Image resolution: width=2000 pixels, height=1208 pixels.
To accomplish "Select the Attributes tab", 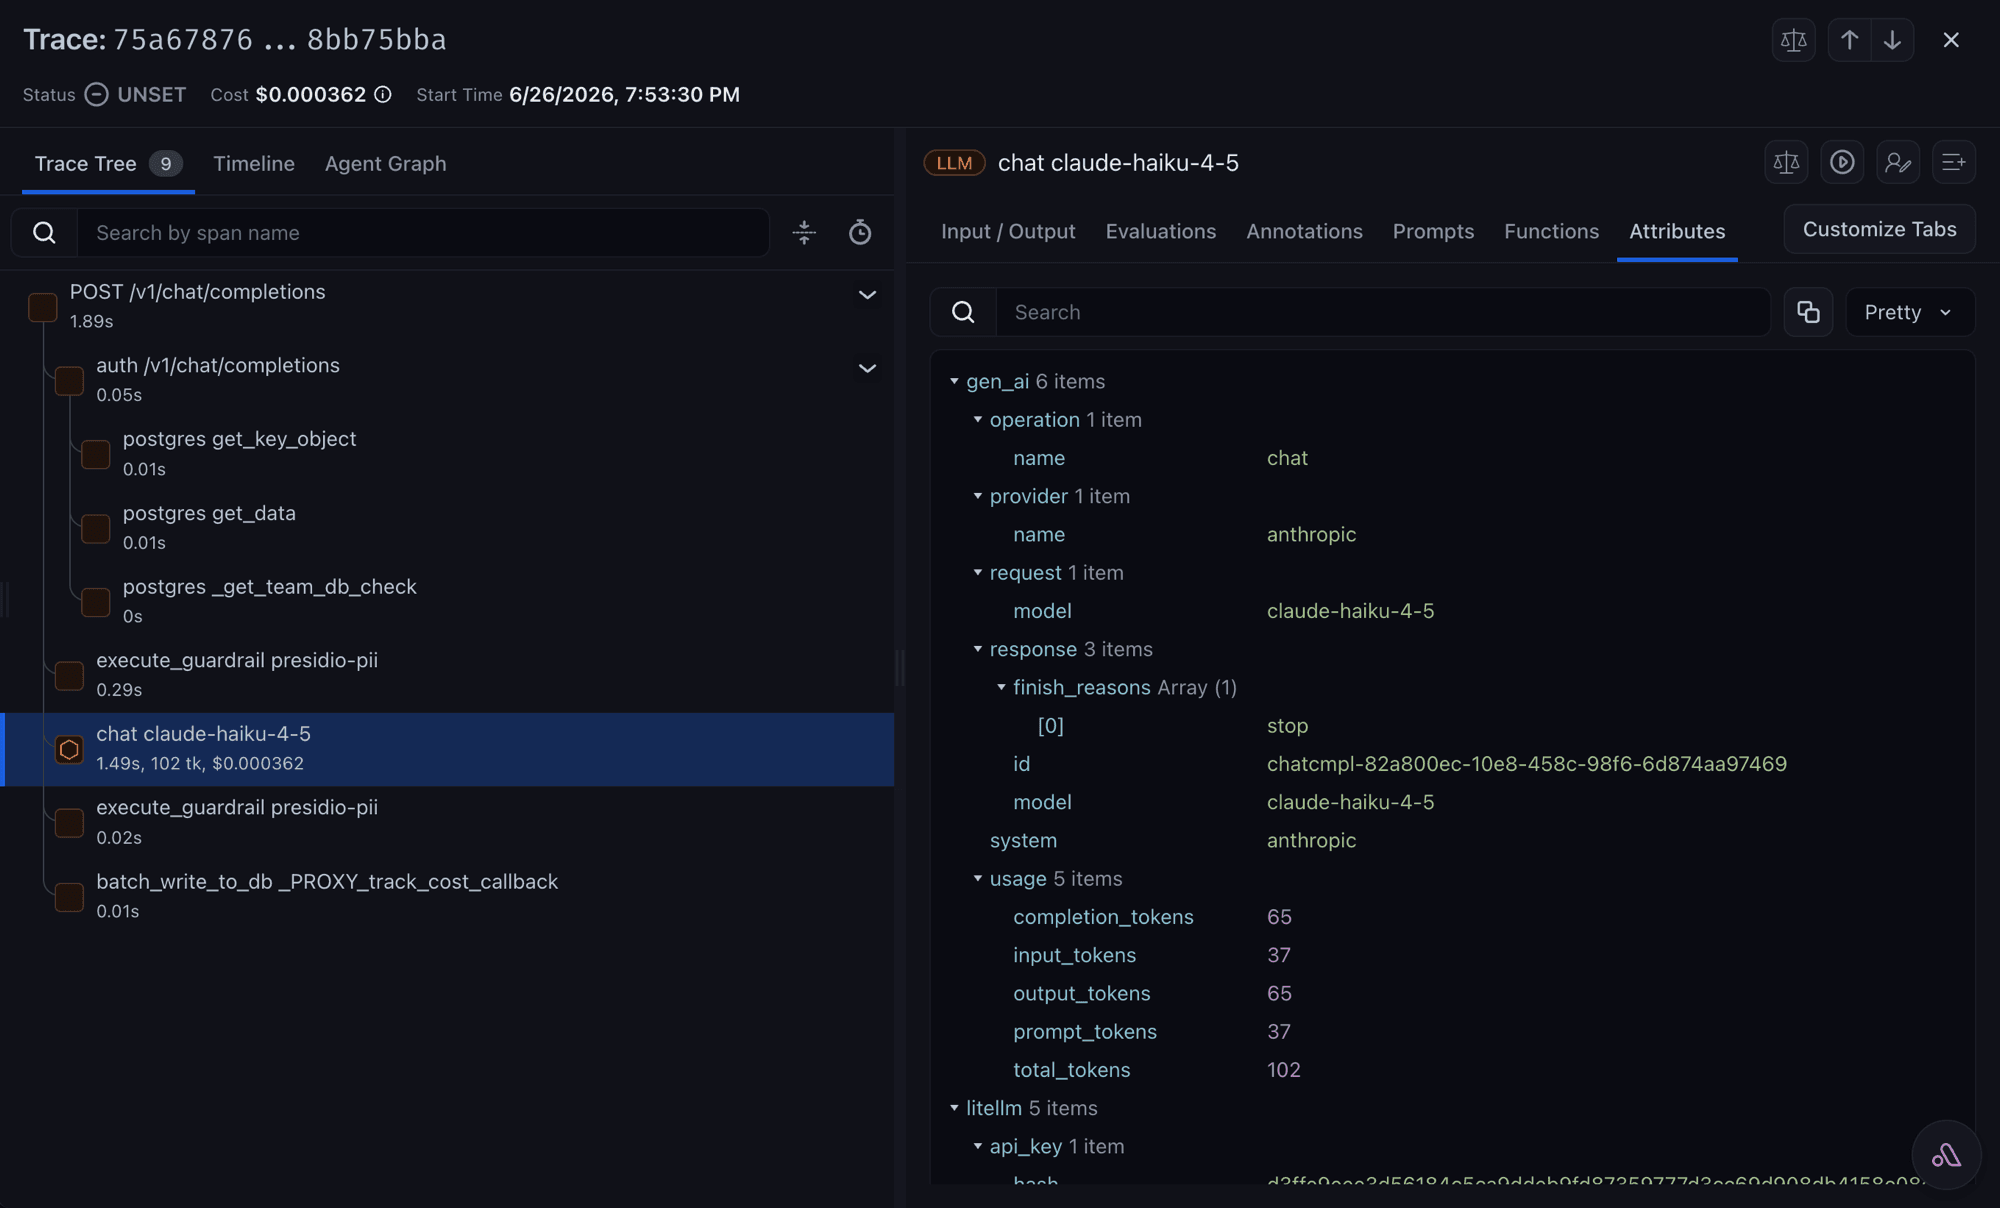I will click(x=1677, y=231).
